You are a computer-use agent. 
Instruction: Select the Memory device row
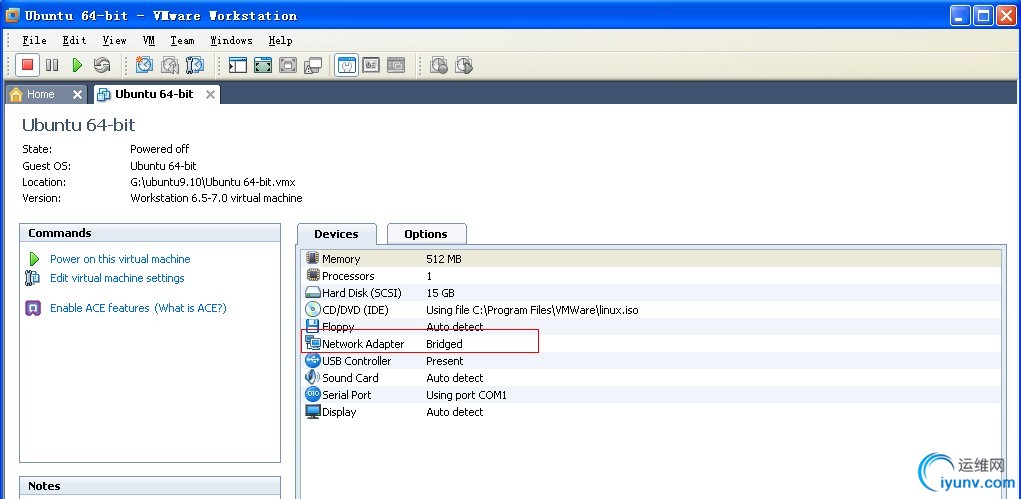coord(341,259)
